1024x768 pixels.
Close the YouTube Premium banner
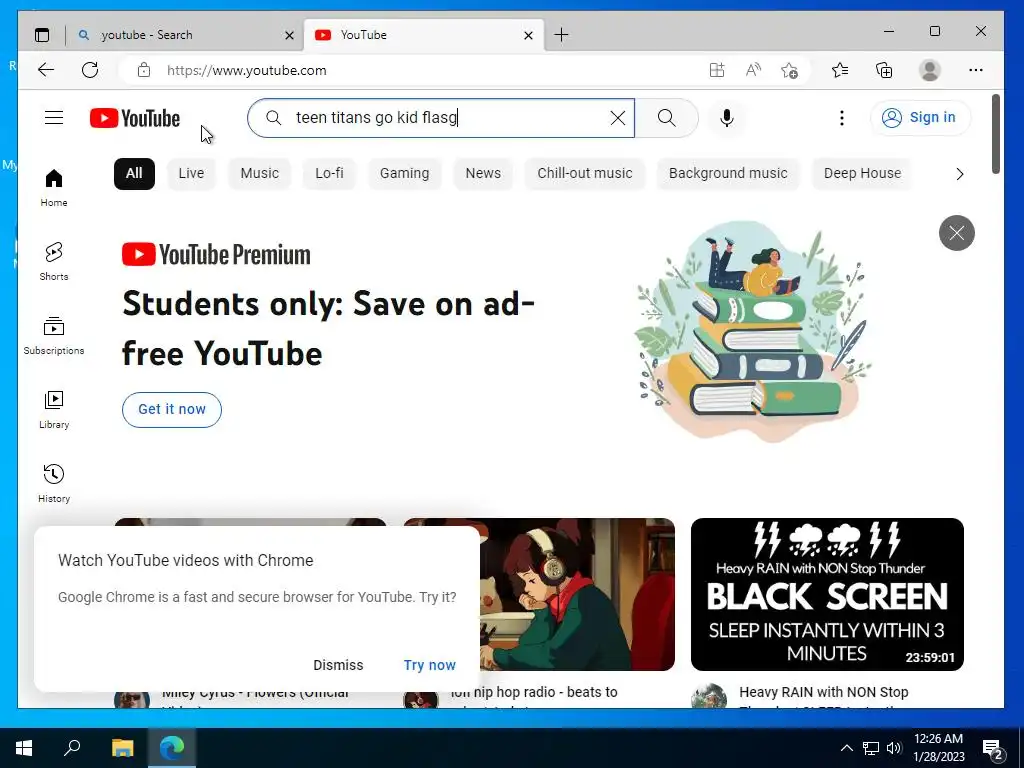[x=956, y=233]
